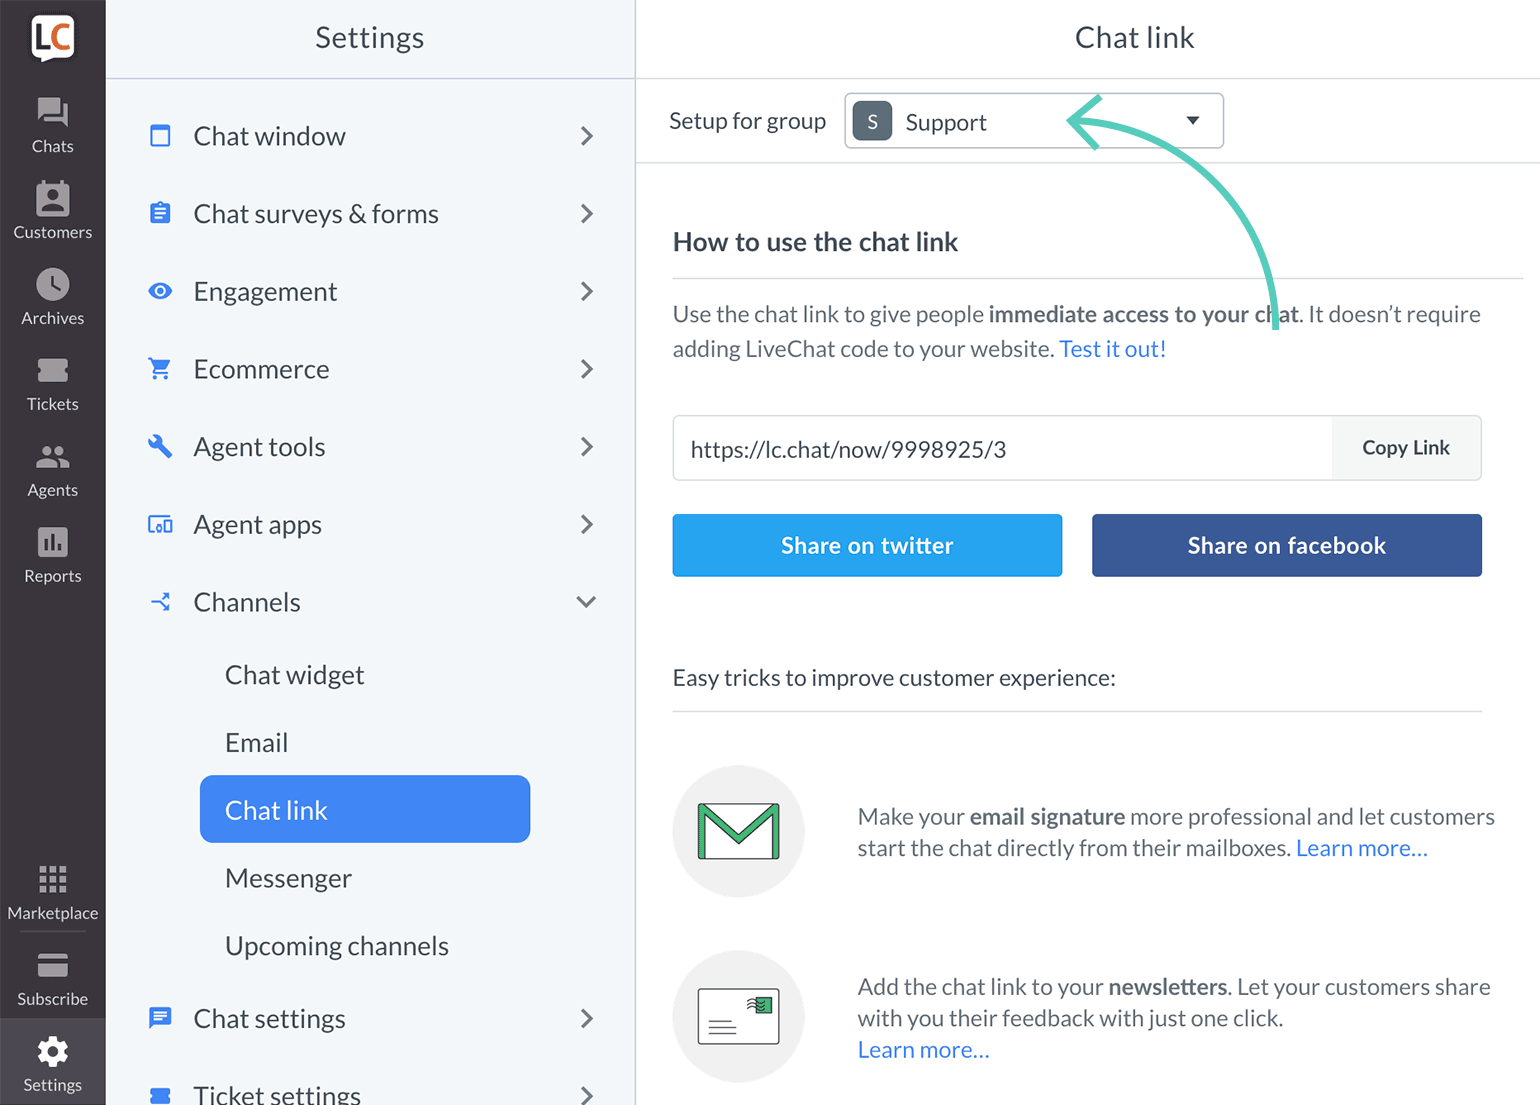Open newsletters 'Learn more…' link
1540x1105 pixels.
pos(923,1050)
